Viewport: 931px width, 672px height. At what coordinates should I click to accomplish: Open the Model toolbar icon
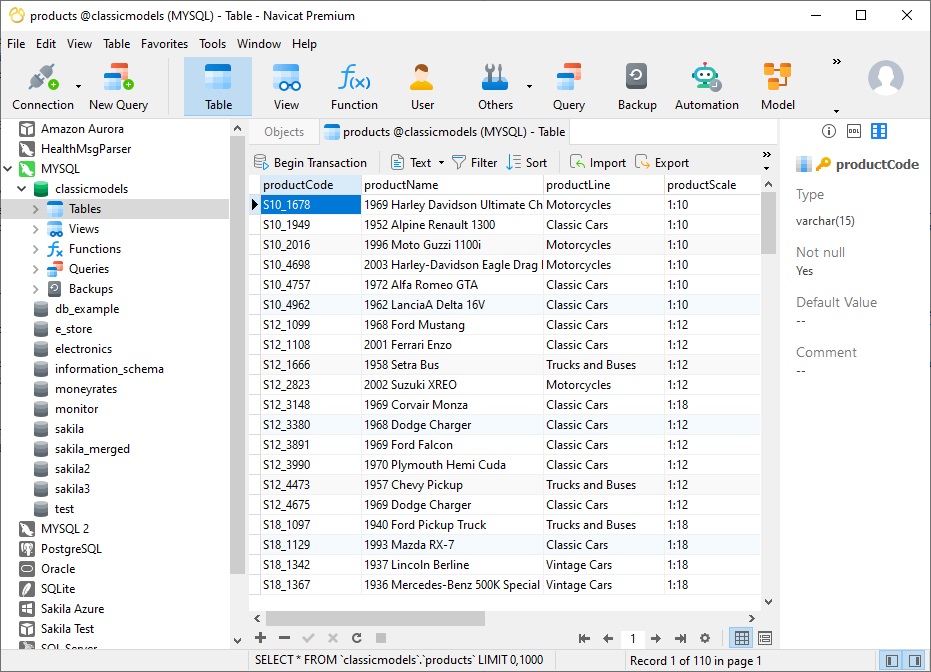(x=778, y=87)
